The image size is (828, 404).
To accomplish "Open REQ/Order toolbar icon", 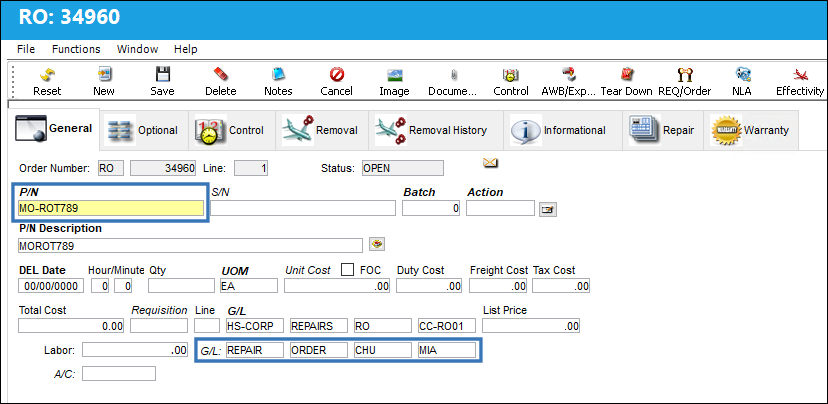I will click(x=685, y=74).
